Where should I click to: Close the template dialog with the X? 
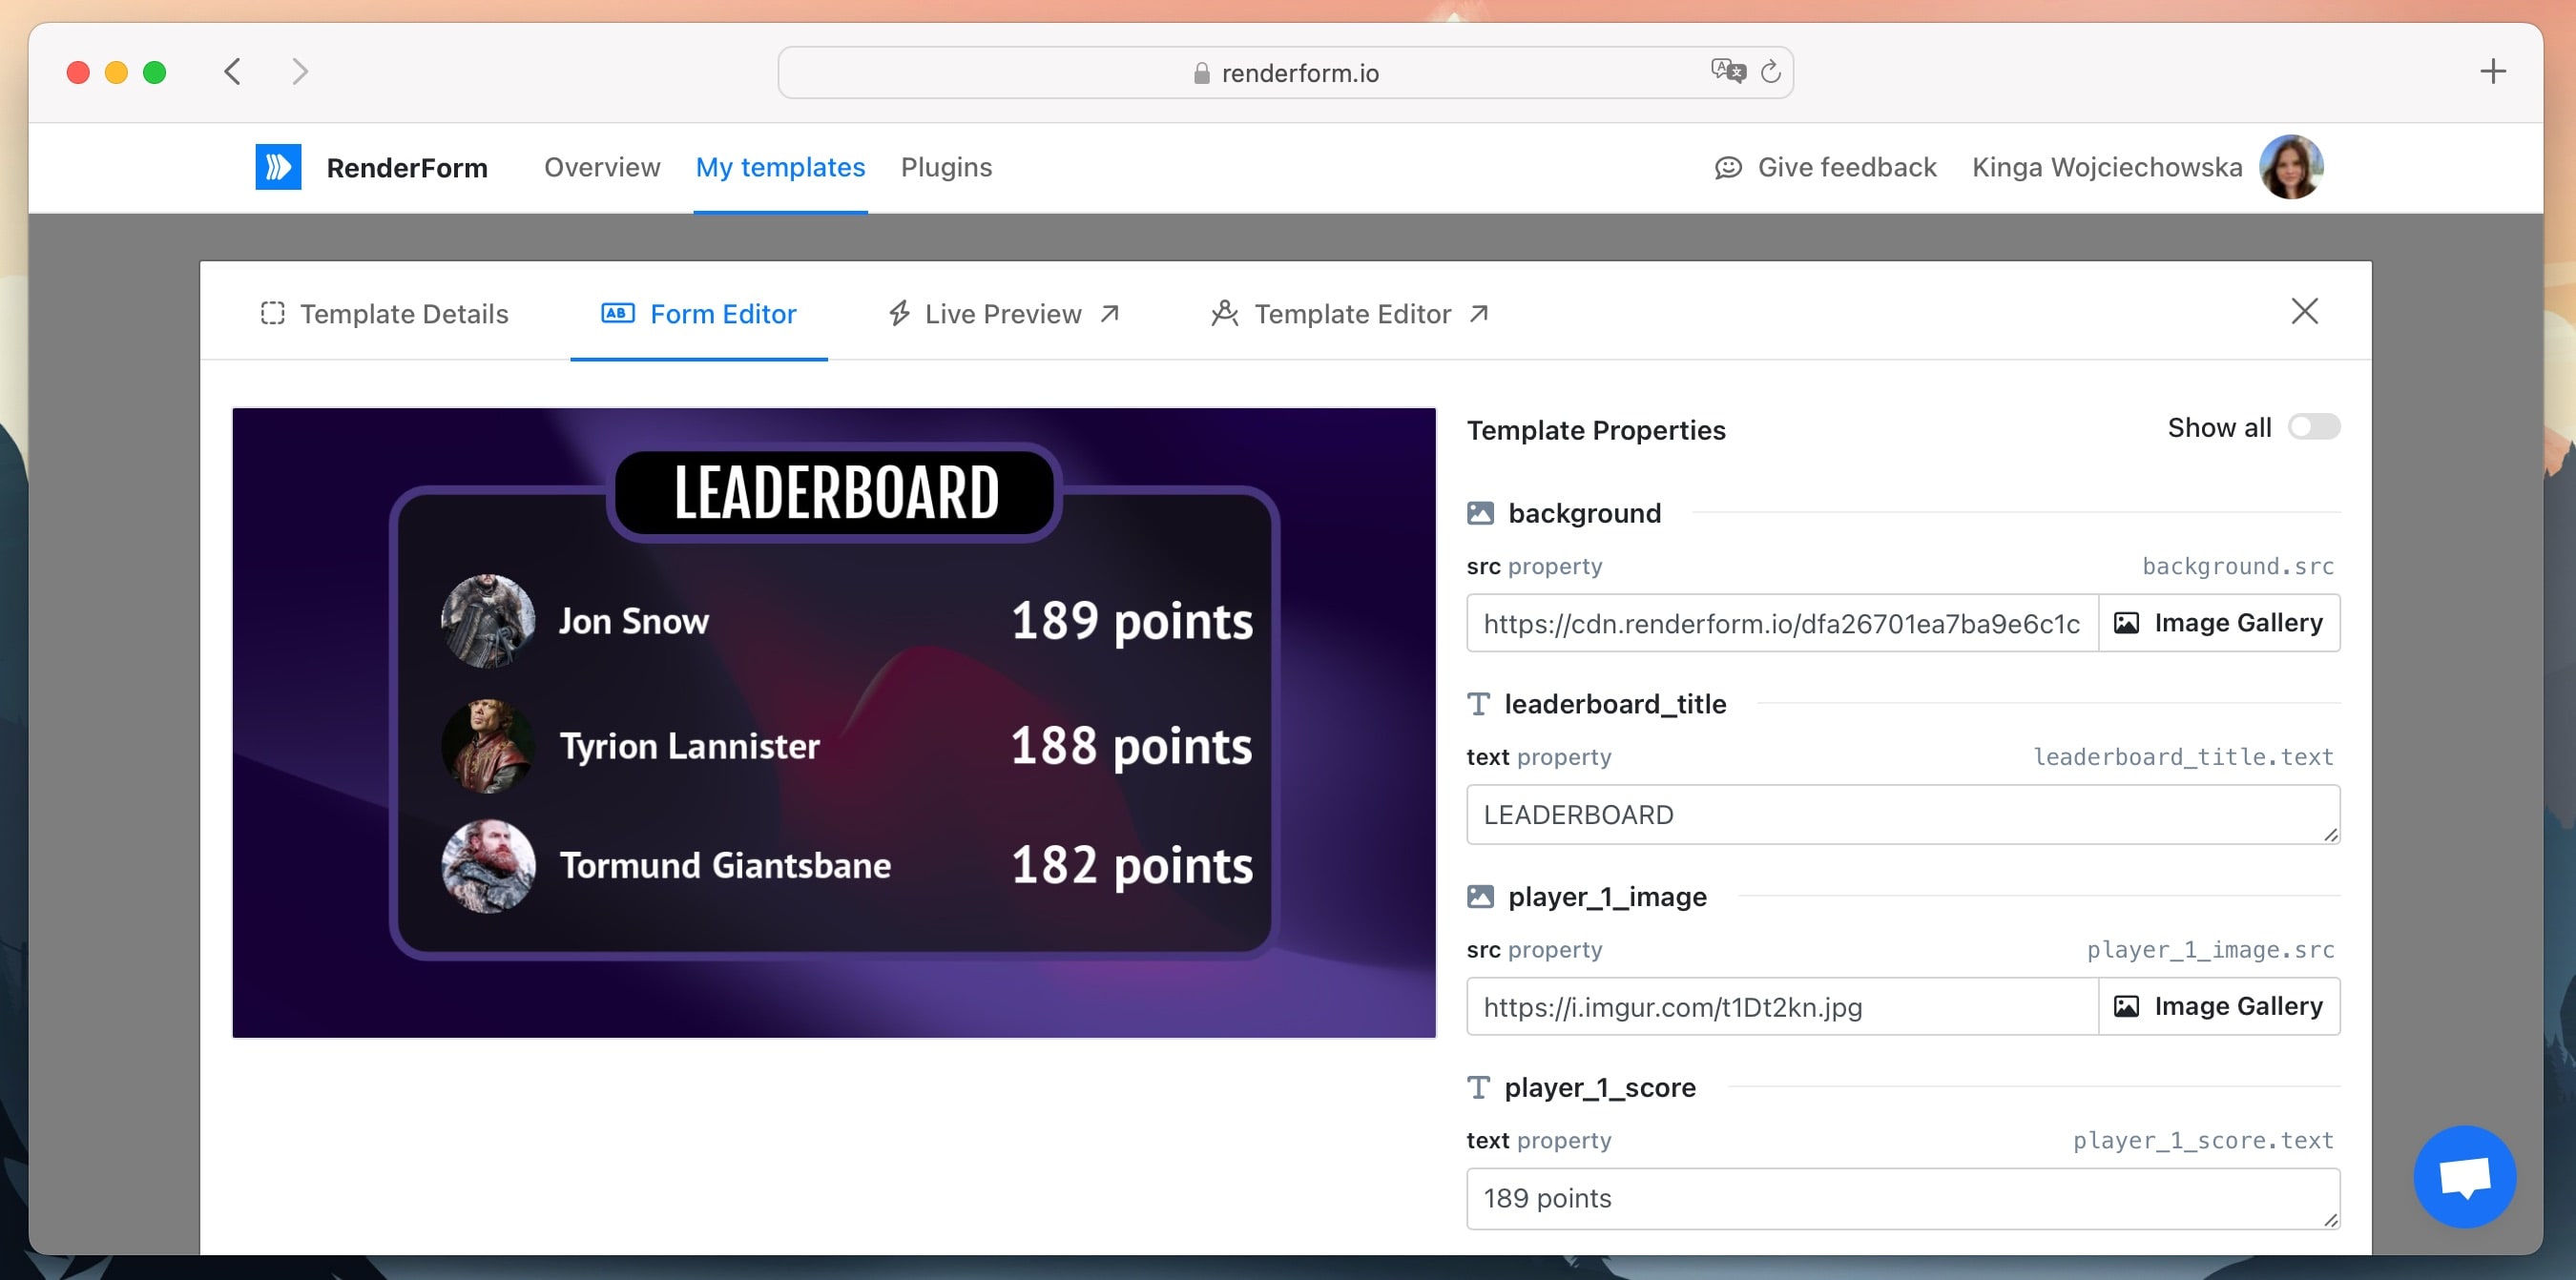(x=2304, y=311)
